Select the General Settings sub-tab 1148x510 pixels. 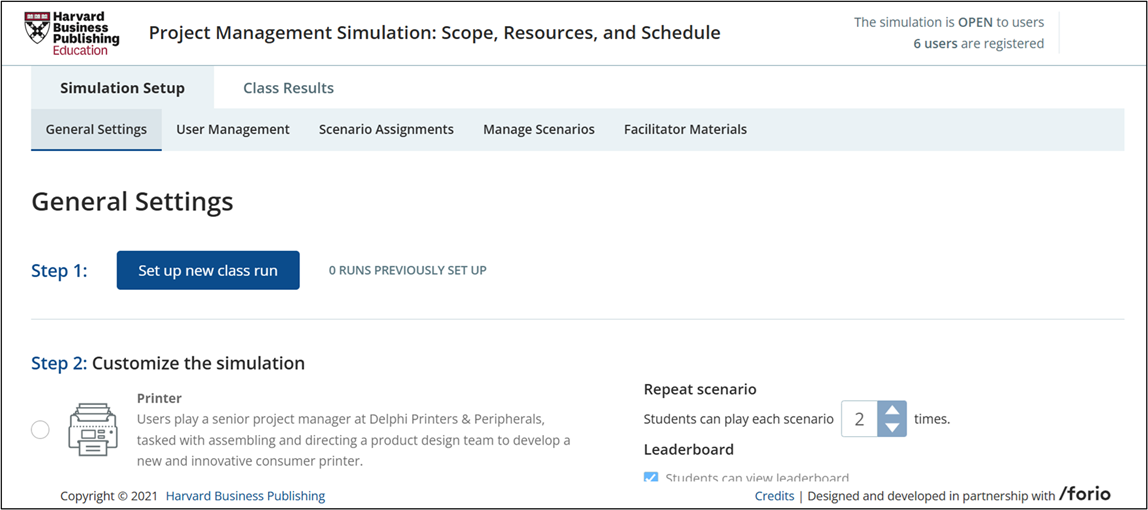pyautogui.click(x=96, y=129)
